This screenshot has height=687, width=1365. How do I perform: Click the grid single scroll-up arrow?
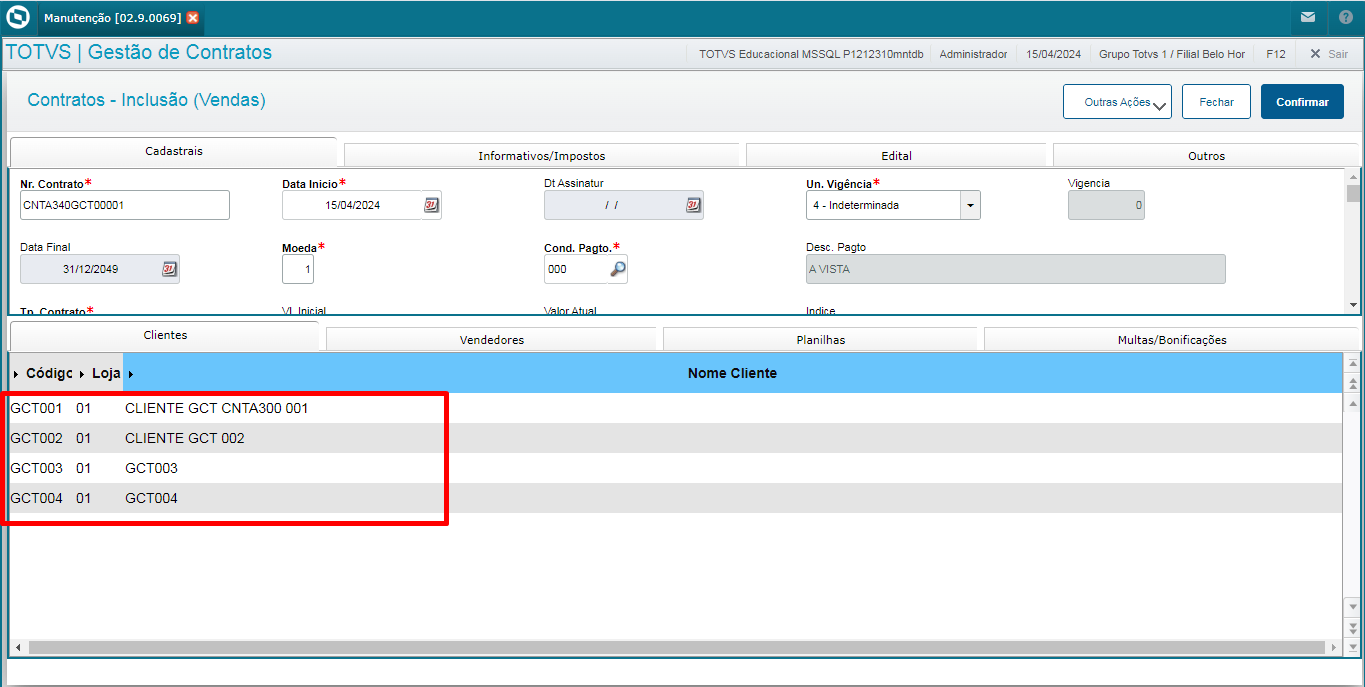click(x=1353, y=402)
